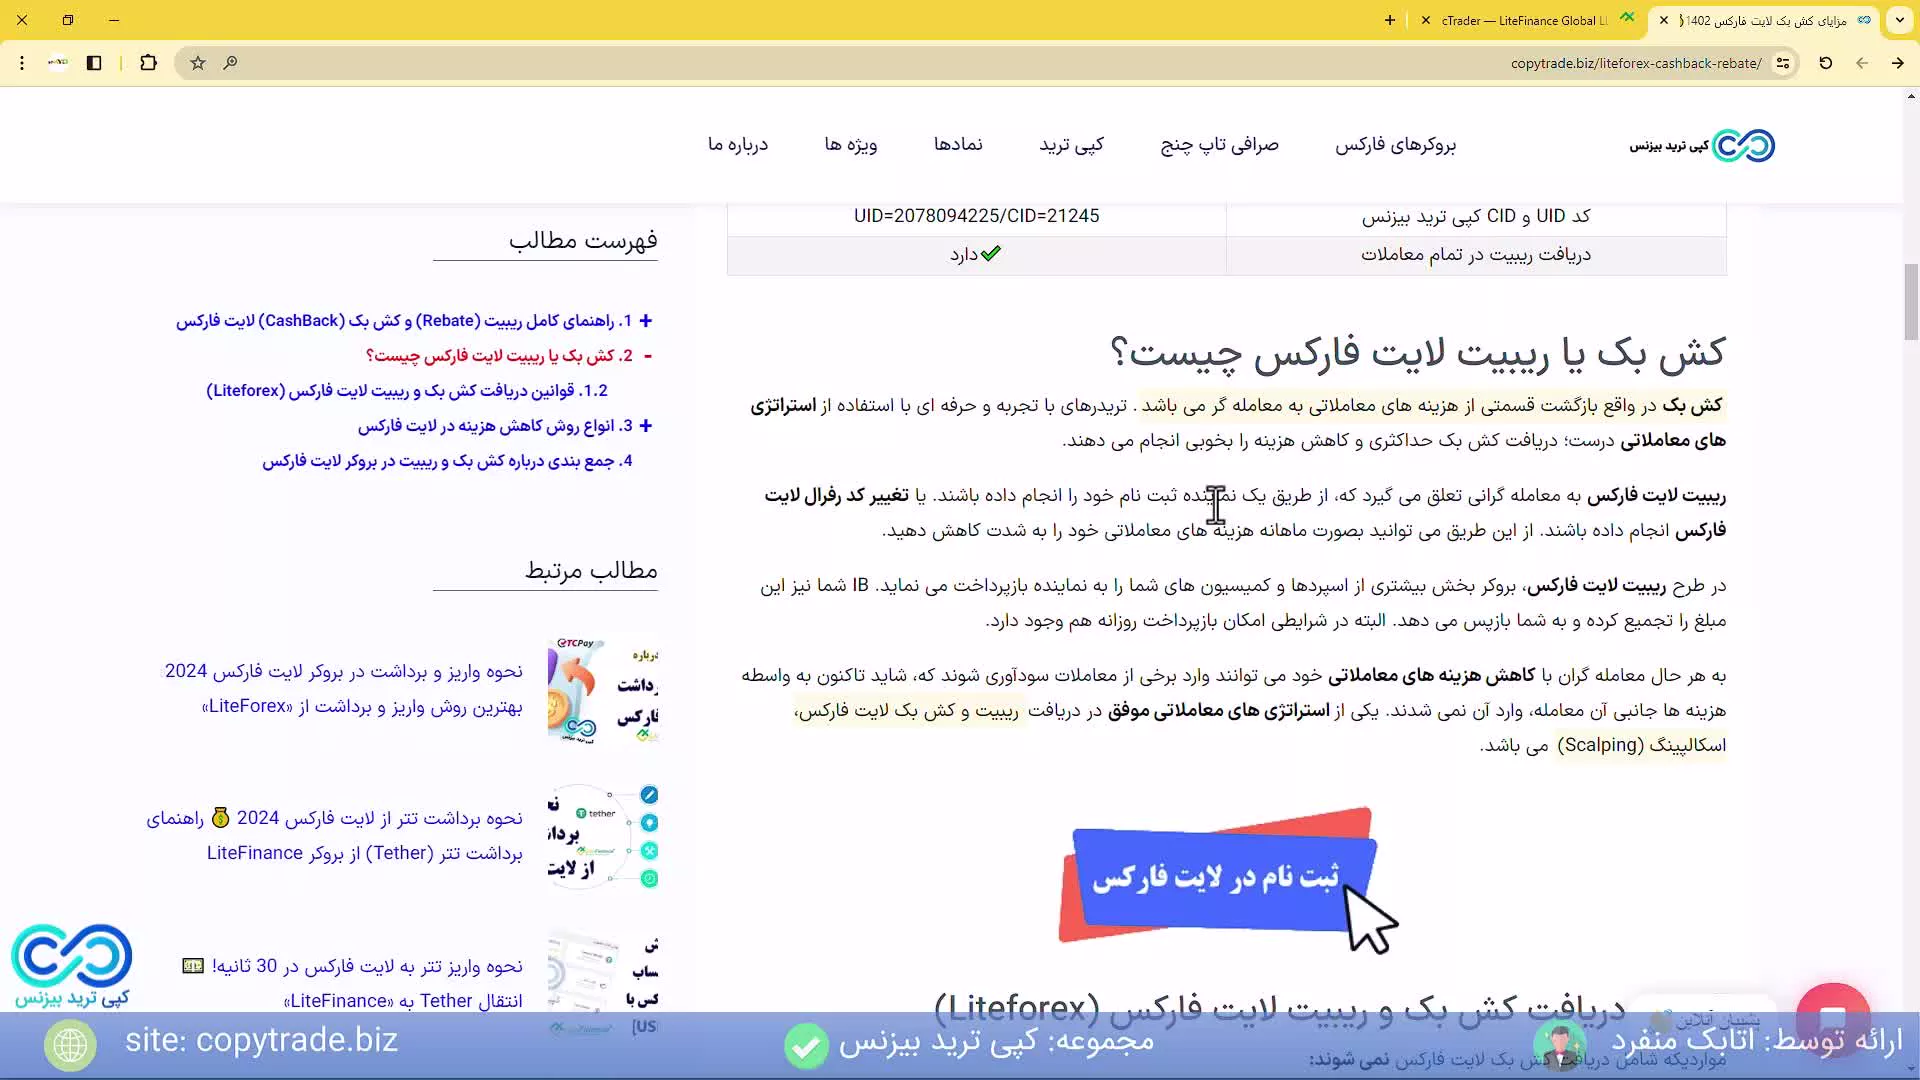Open the TCPay deposit-withdrawal article thumbnail
The image size is (1920, 1080).
[x=603, y=690]
